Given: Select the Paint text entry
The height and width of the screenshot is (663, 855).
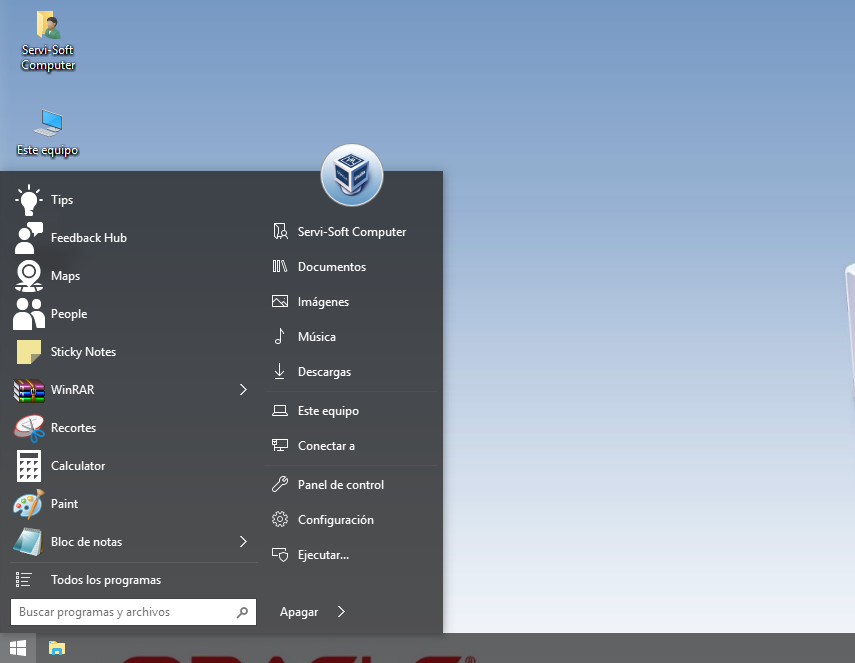Looking at the screenshot, I should pyautogui.click(x=64, y=504).
